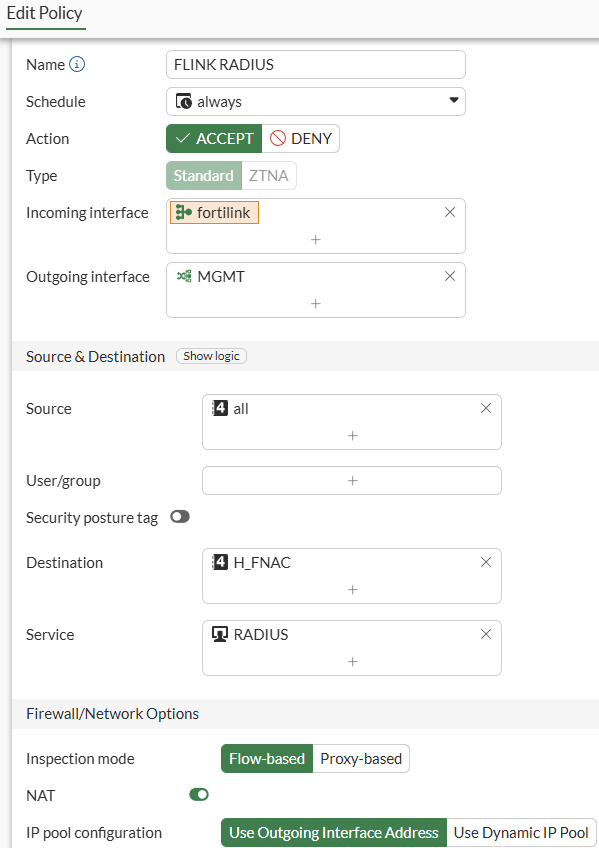Viewport: 599px width, 848px height.
Task: Select the Edit Policy tab heading
Action: pyautogui.click(x=45, y=13)
